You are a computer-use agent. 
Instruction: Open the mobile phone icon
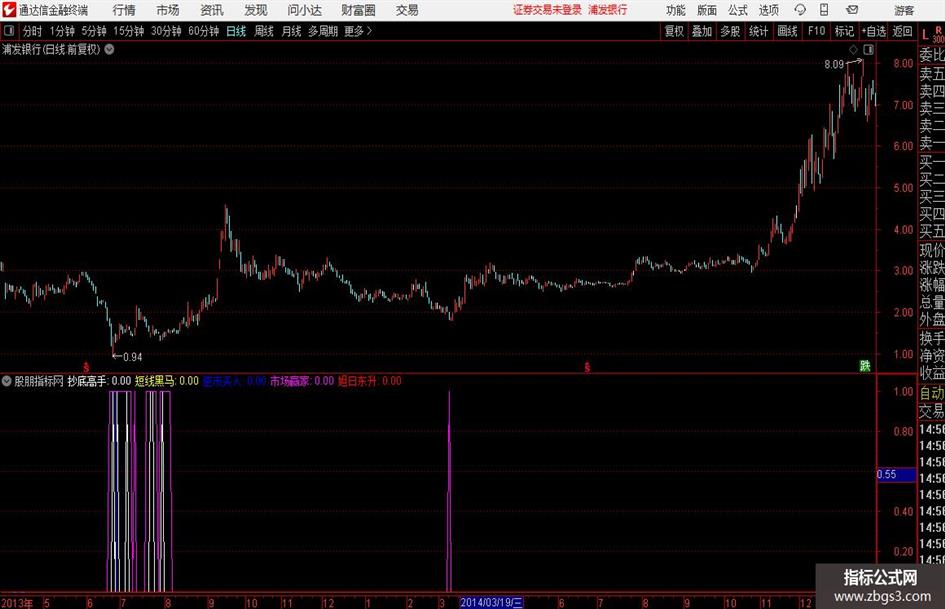pyautogui.click(x=824, y=10)
